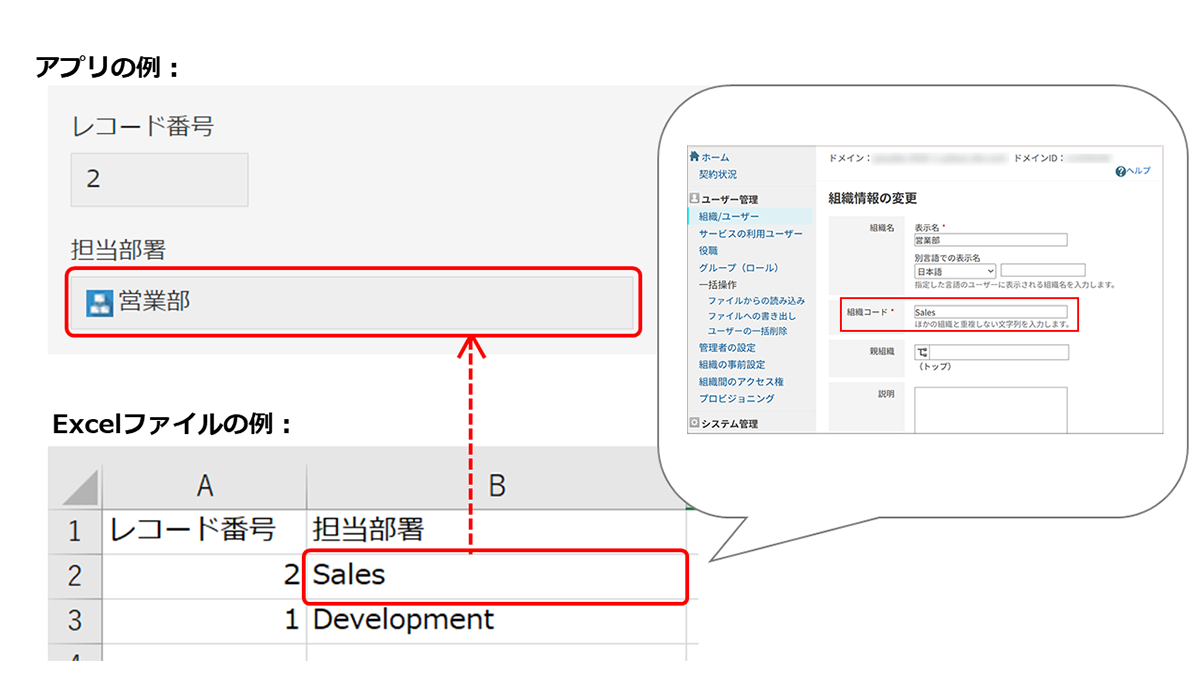Select Excel cell B2 containing Sales
Screen dimensions: 1200x675
point(495,576)
